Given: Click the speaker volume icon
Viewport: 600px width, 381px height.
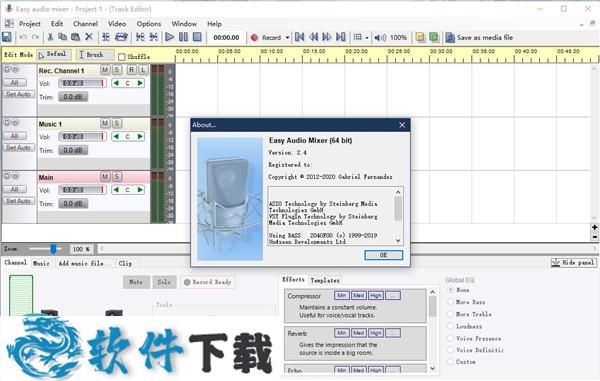Looking at the screenshot, I should [x=380, y=37].
